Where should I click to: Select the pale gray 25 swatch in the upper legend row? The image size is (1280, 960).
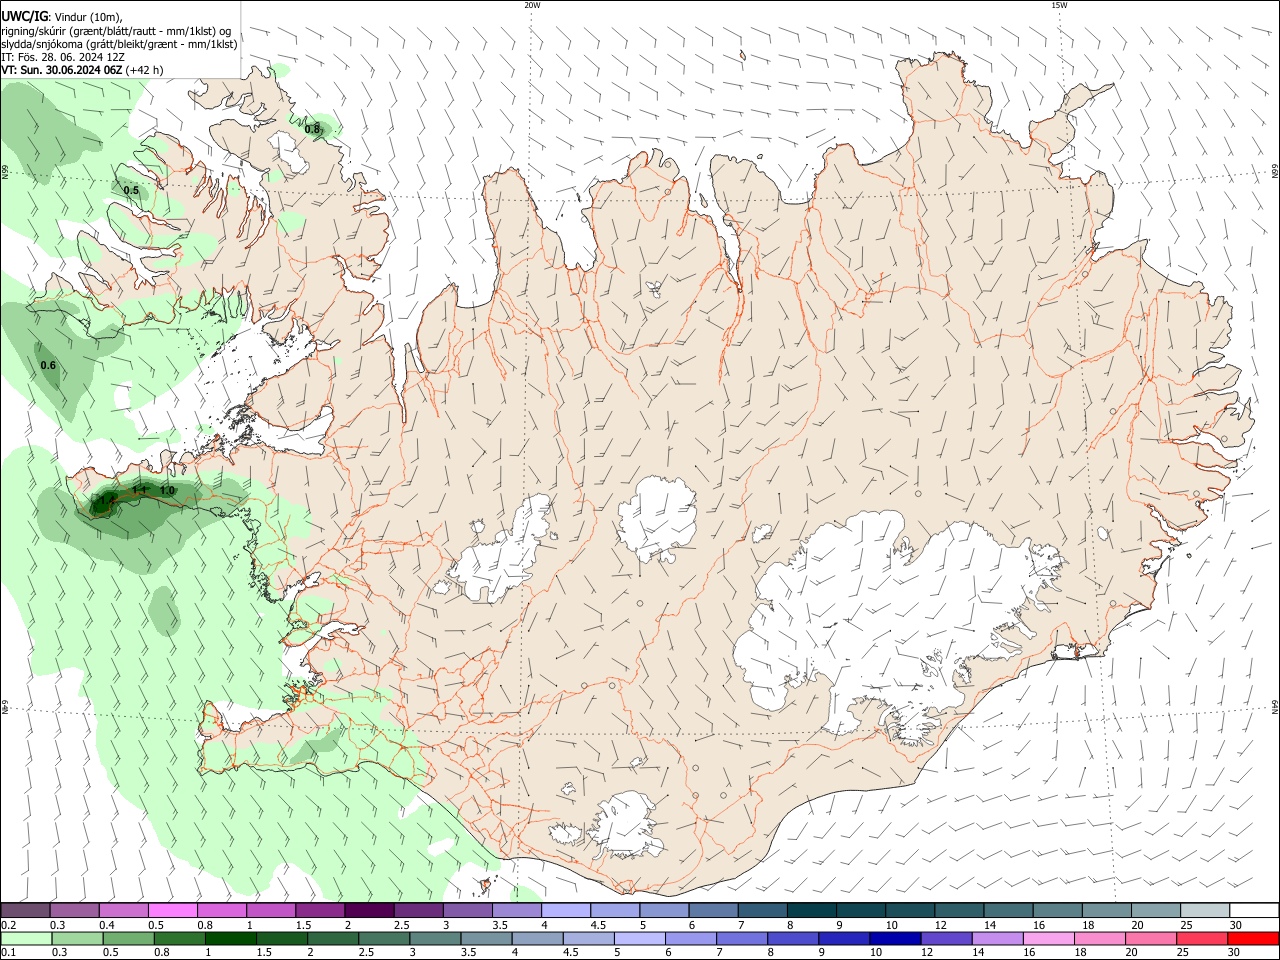[1205, 911]
